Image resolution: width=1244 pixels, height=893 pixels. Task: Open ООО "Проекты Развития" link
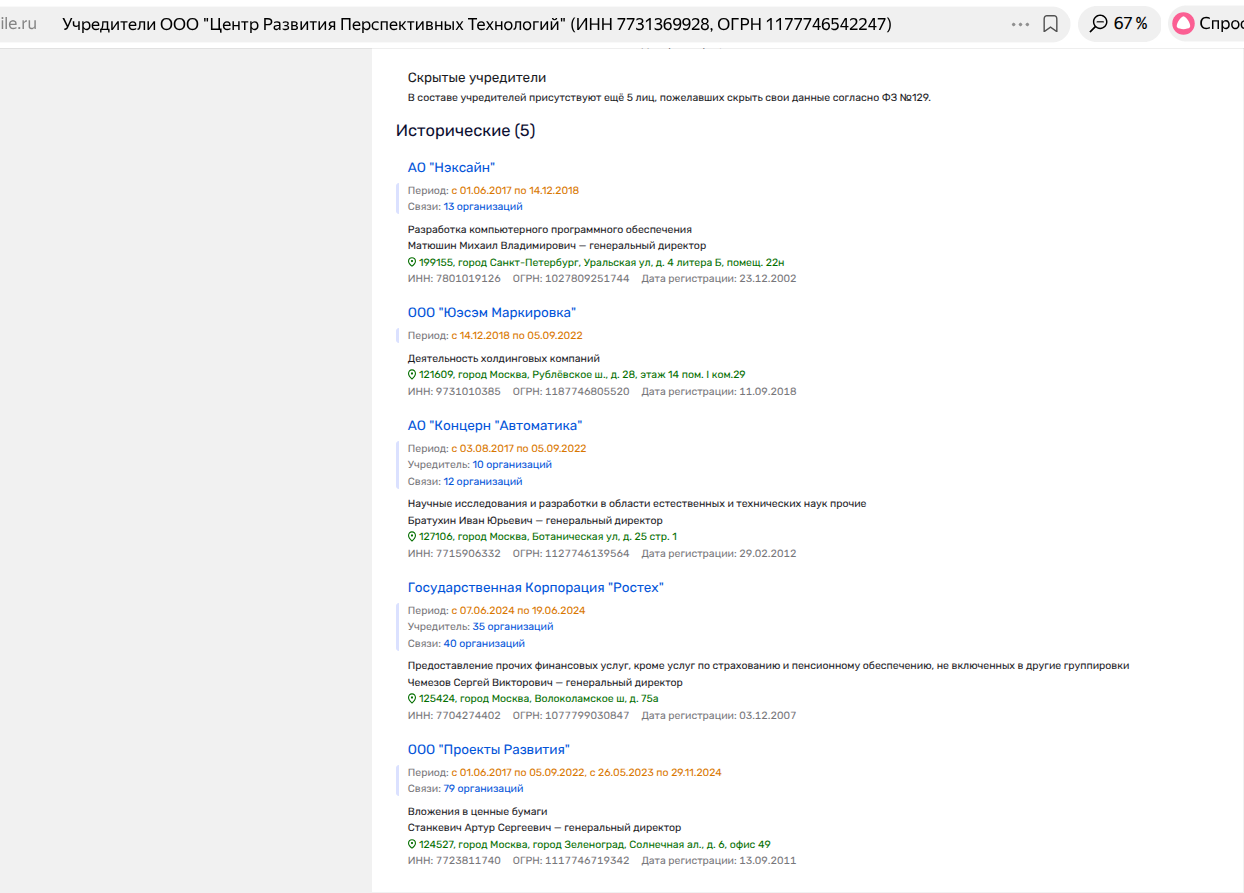tap(488, 750)
